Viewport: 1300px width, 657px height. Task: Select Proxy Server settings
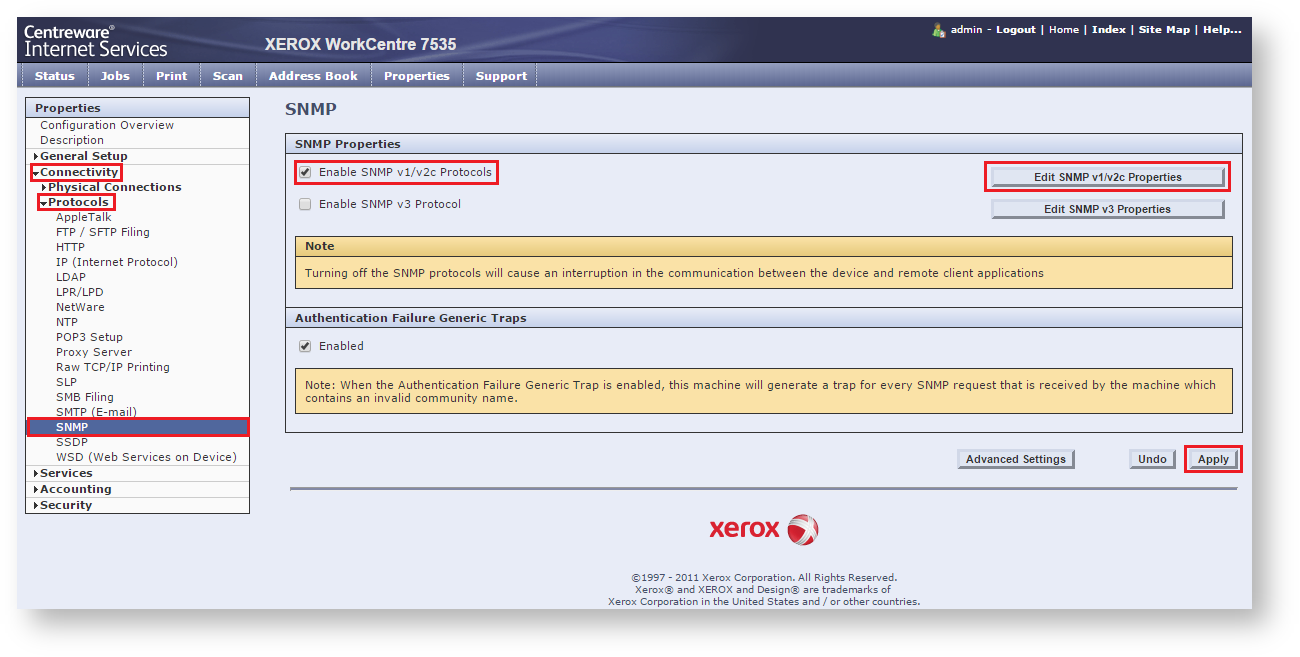click(x=94, y=352)
